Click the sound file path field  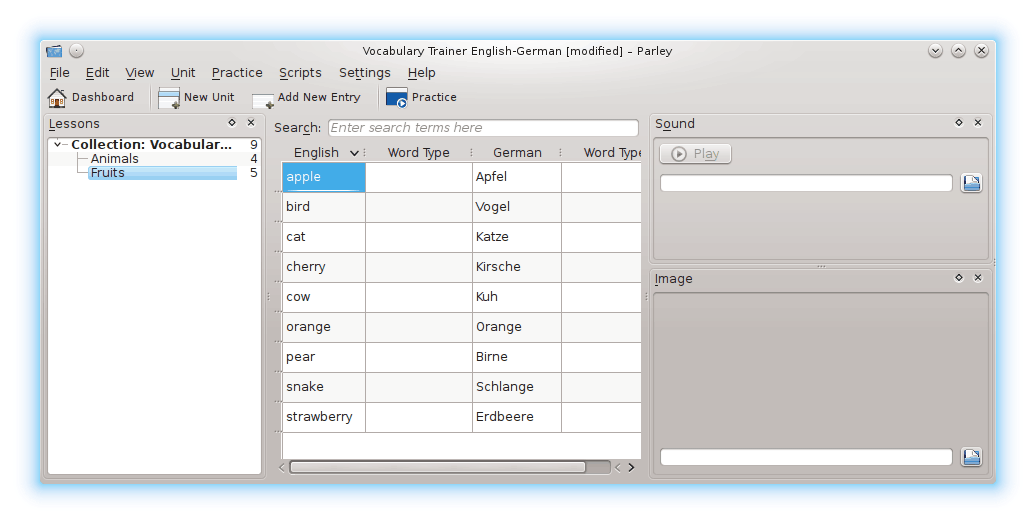pyautogui.click(x=806, y=183)
